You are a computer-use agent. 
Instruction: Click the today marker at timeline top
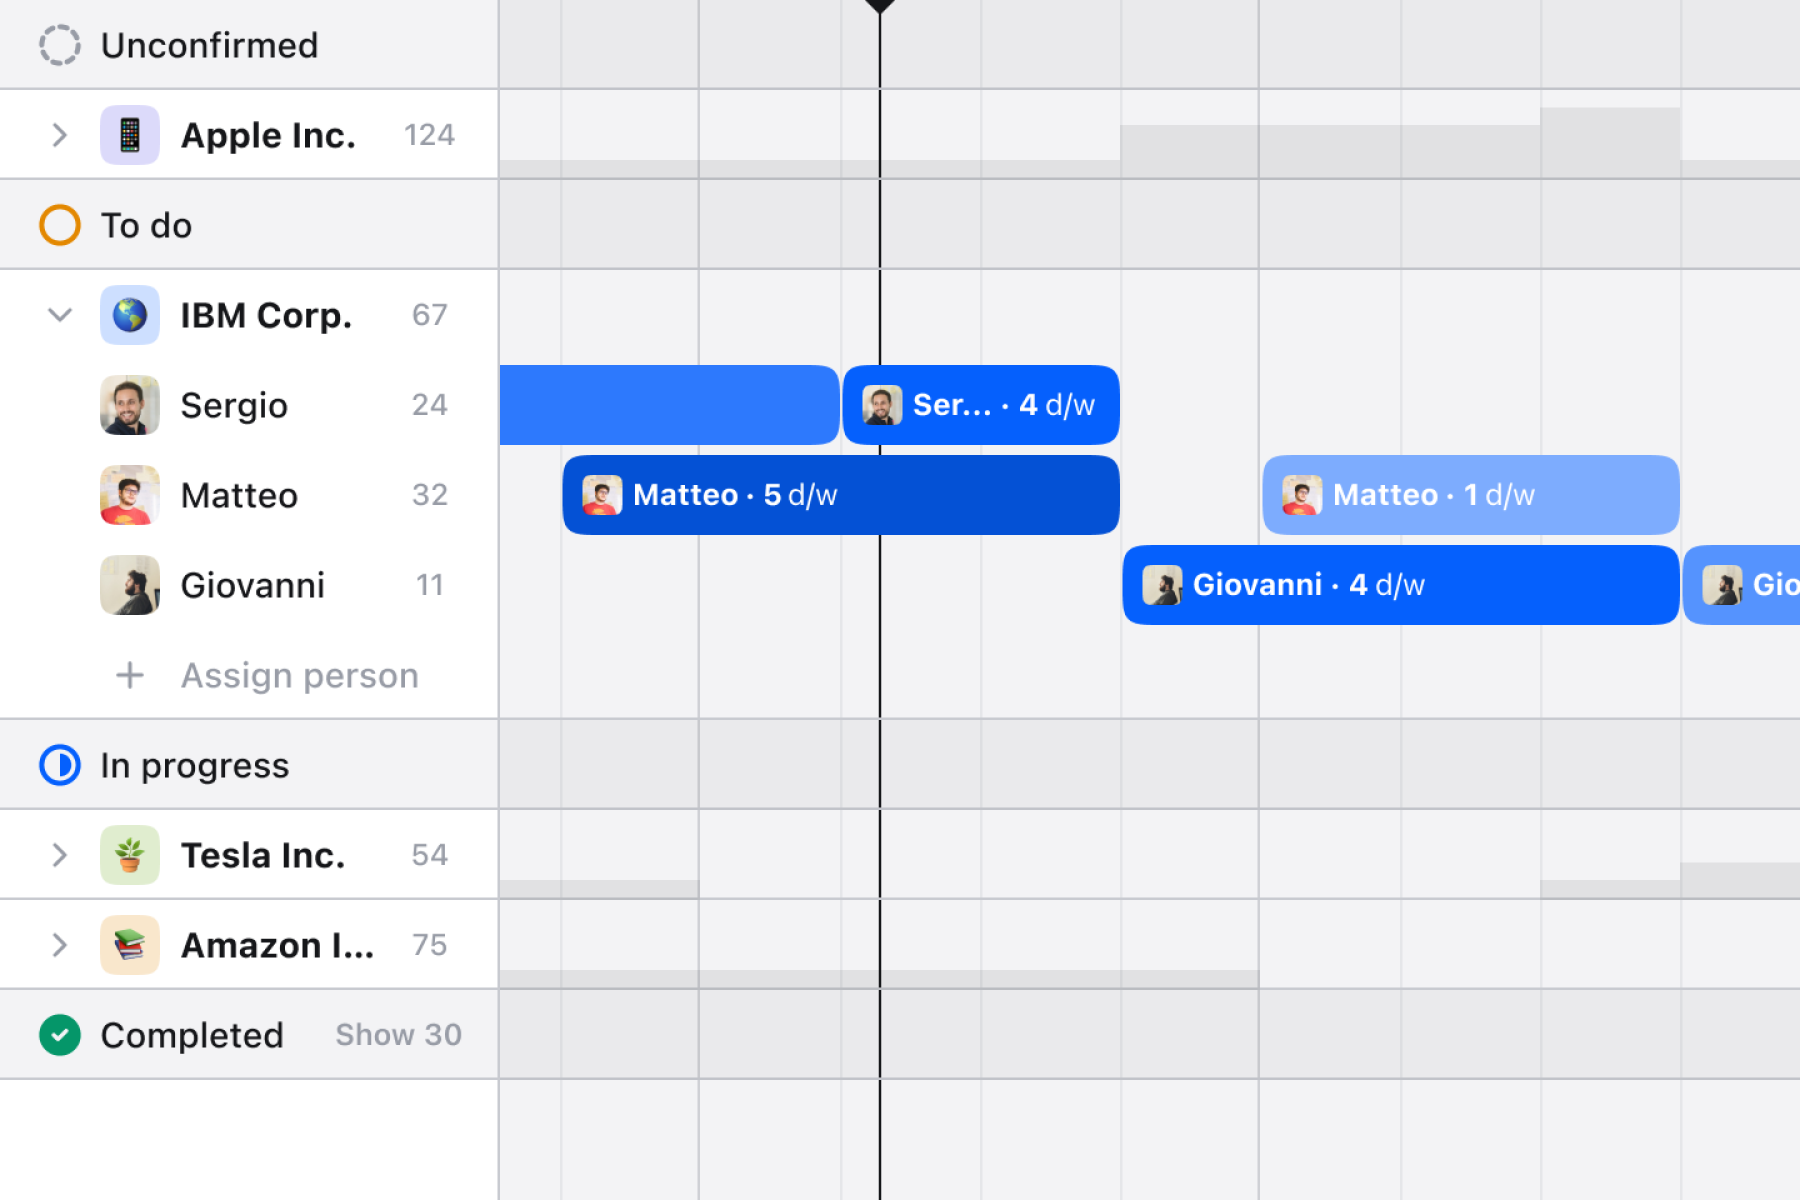pyautogui.click(x=880, y=6)
